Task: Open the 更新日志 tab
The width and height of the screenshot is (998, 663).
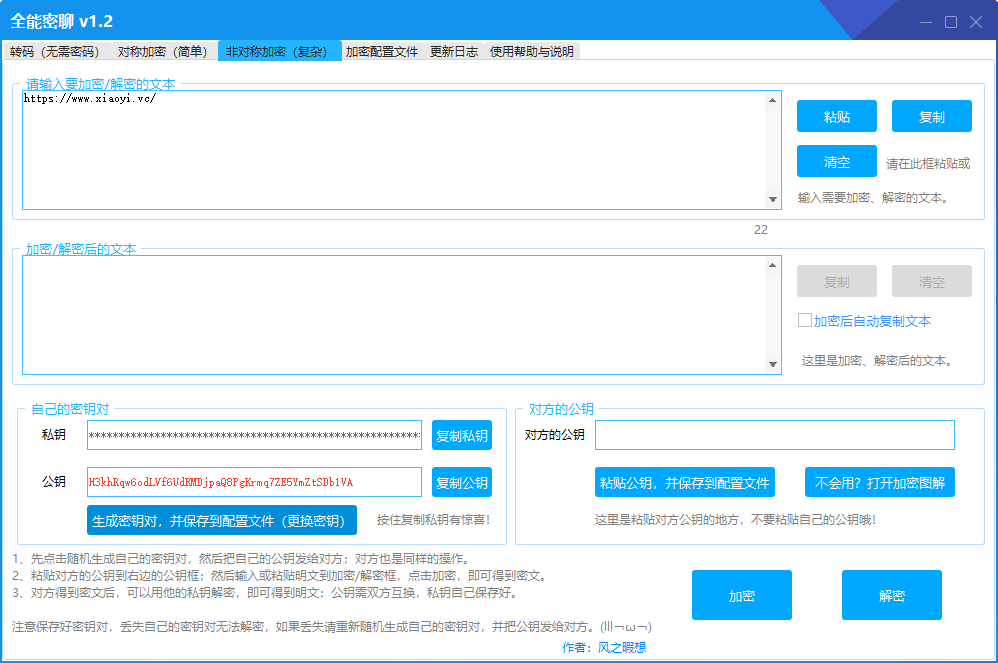Action: tap(454, 51)
